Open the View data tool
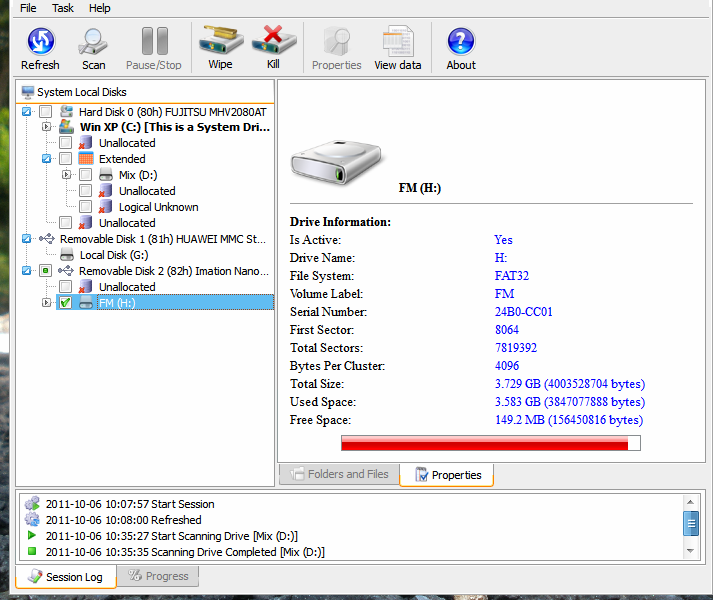This screenshot has width=713, height=600. (x=398, y=41)
